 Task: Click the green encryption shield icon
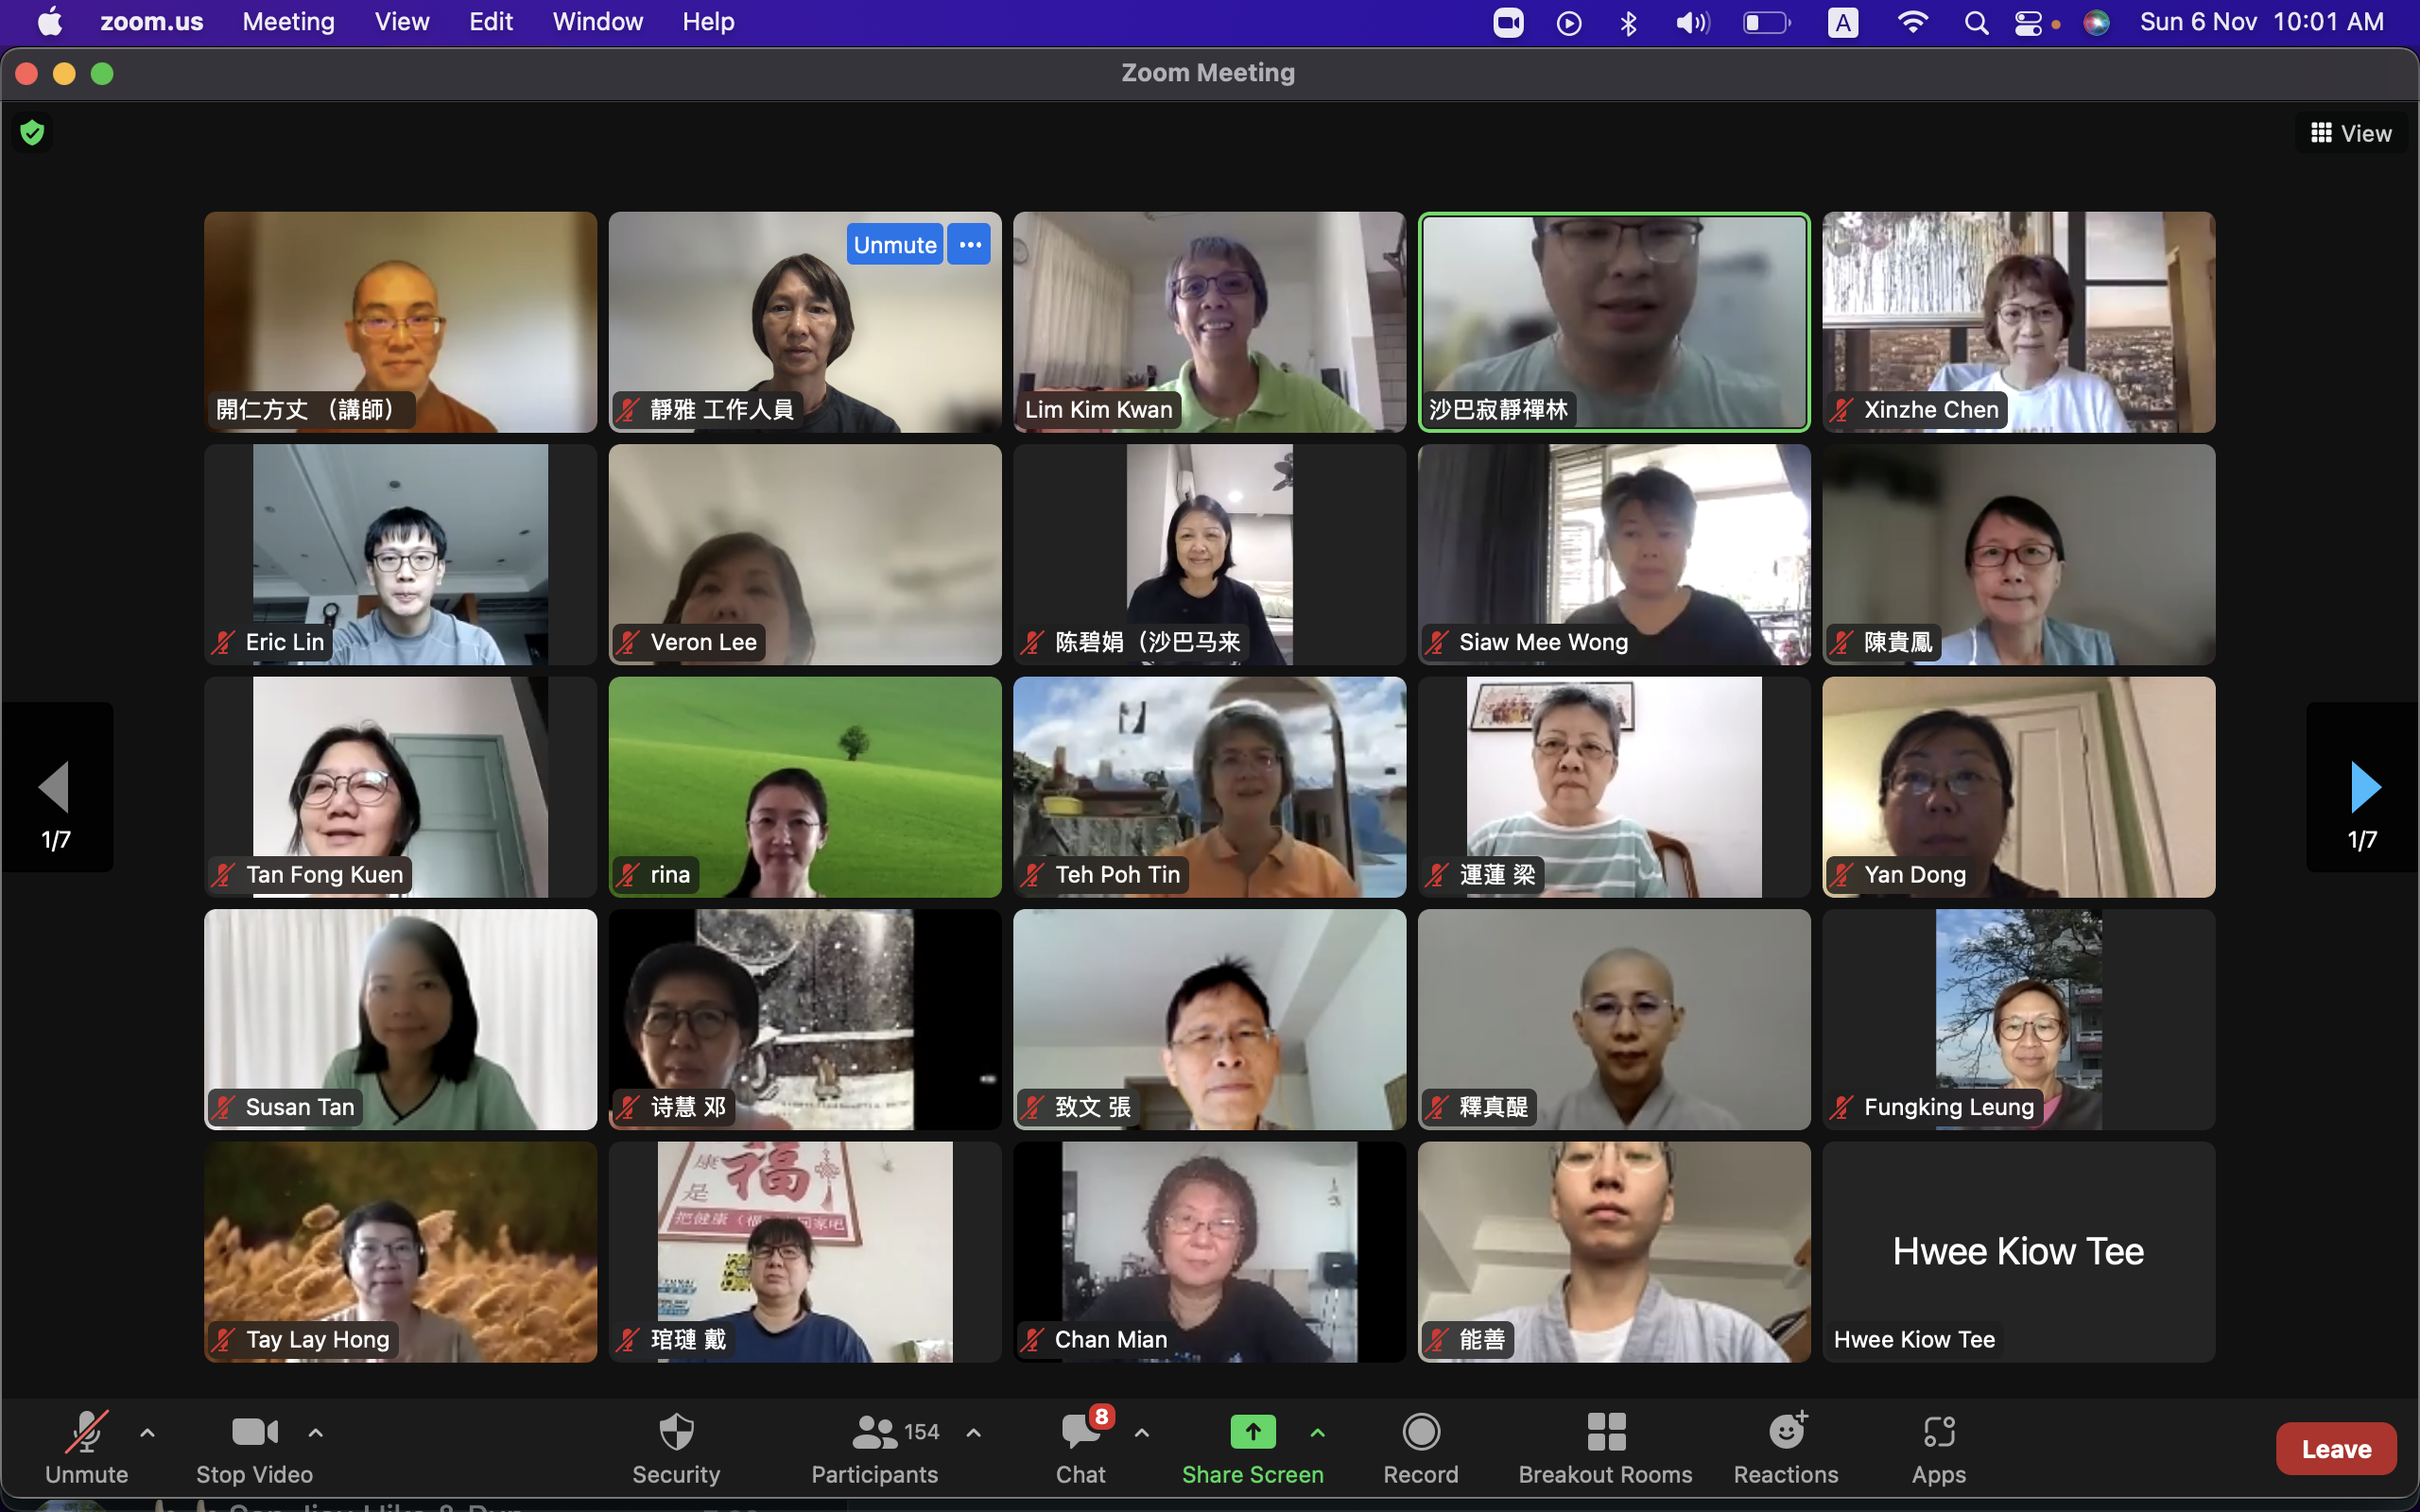click(x=32, y=132)
